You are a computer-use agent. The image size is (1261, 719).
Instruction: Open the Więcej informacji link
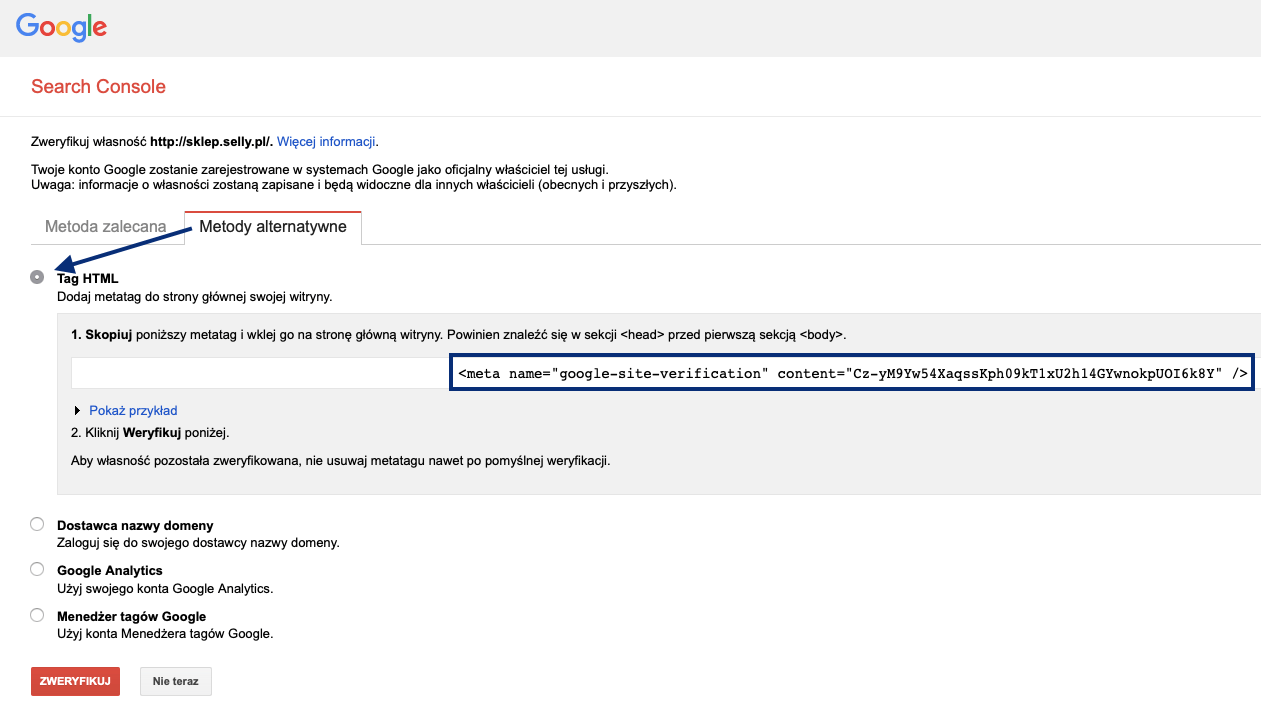click(x=326, y=141)
